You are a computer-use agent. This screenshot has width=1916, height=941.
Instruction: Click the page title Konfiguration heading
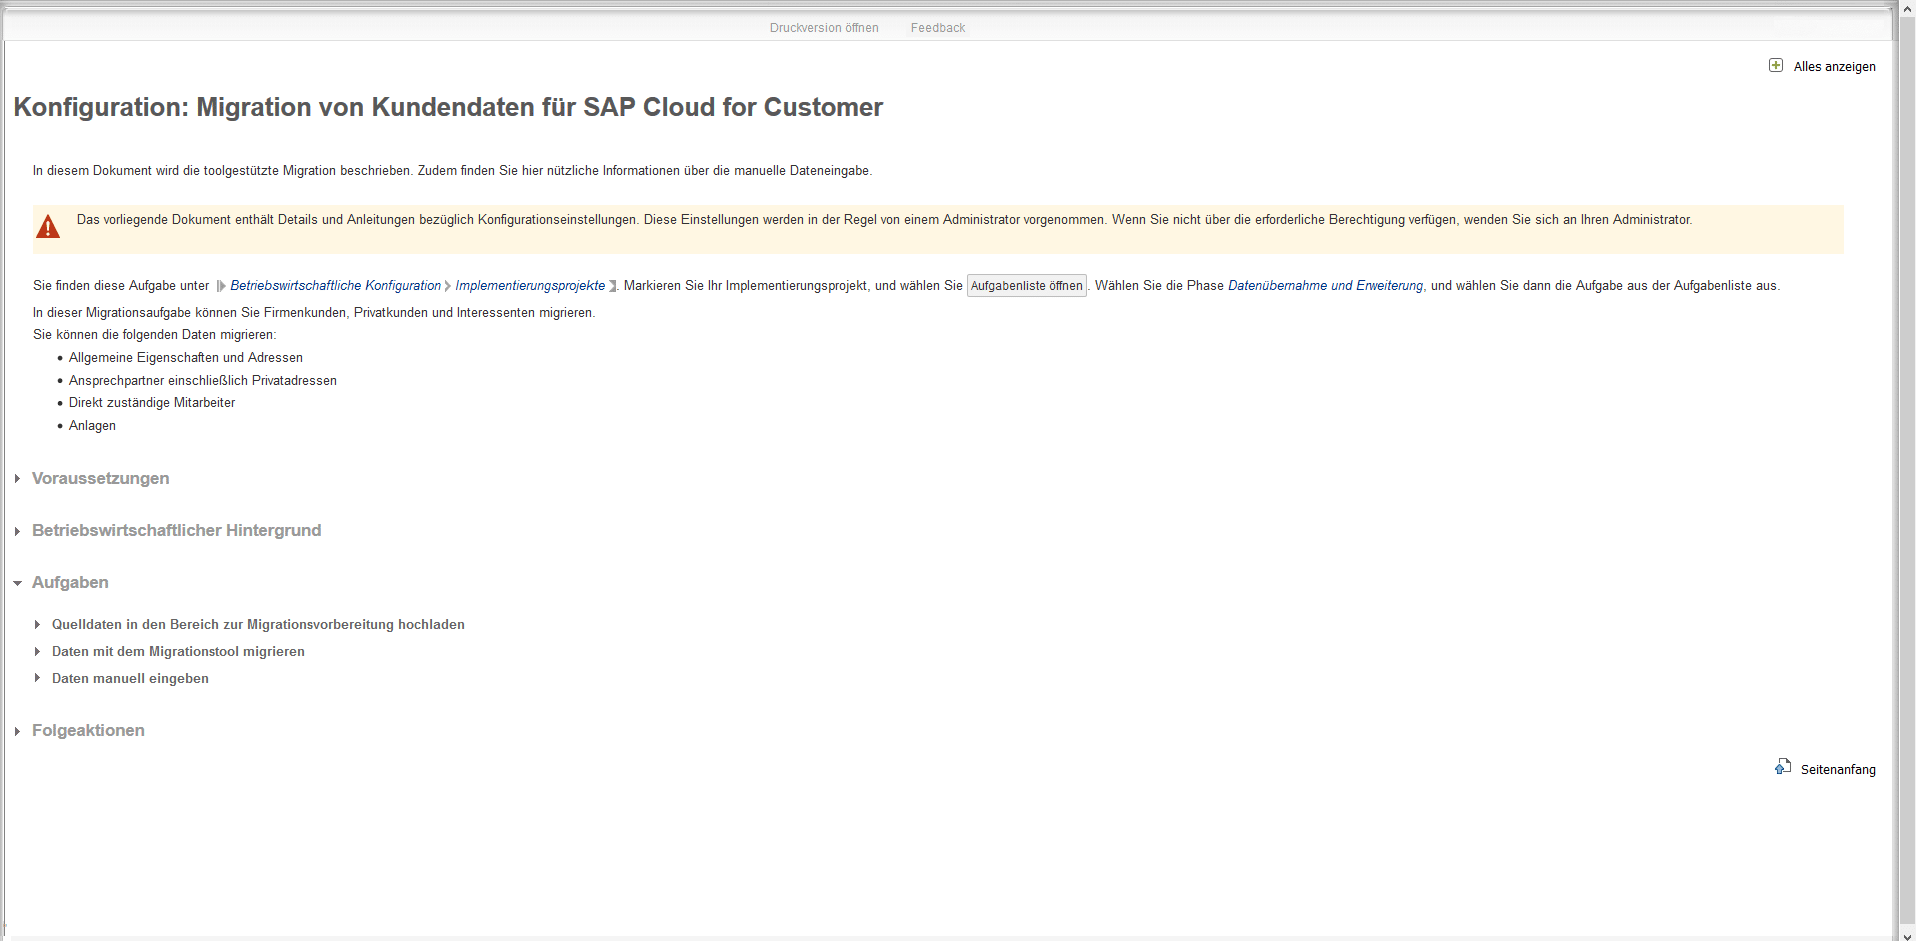(448, 107)
